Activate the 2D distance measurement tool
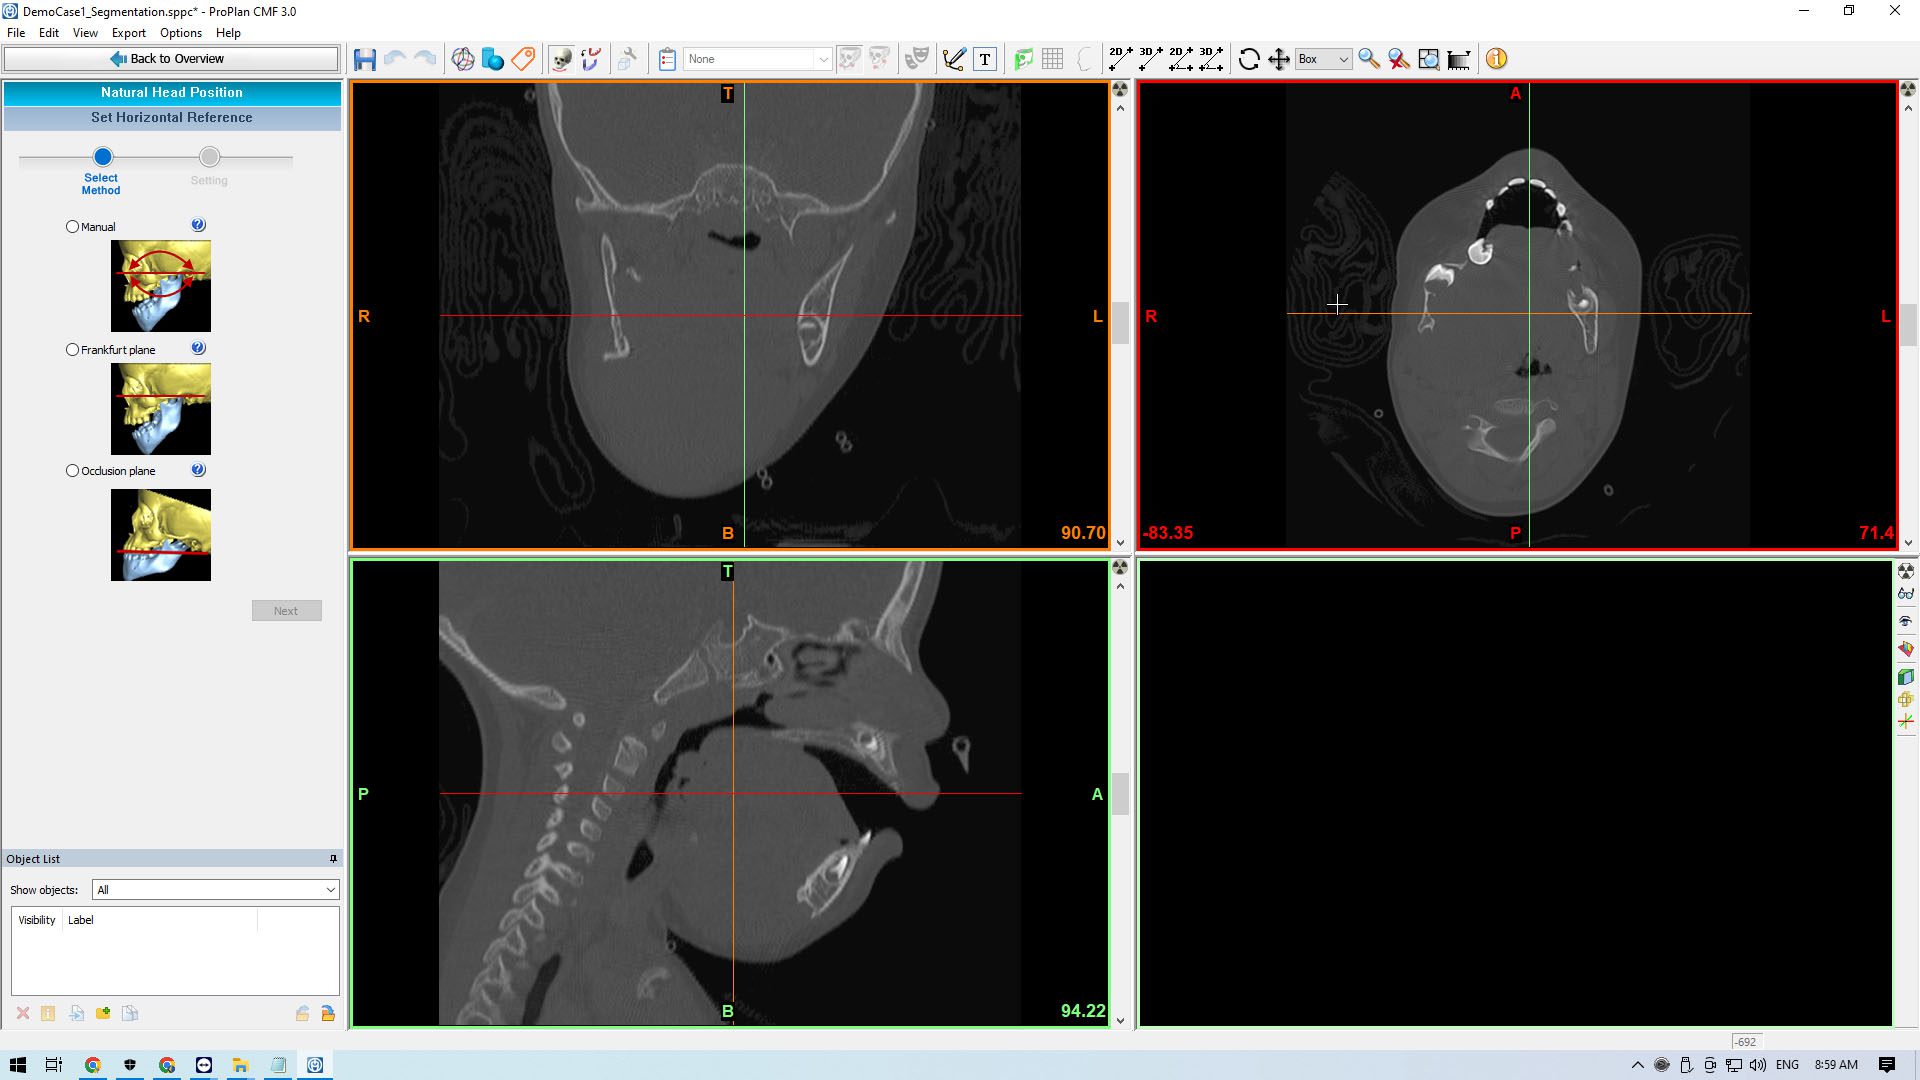This screenshot has height=1080, width=1920. click(x=1120, y=59)
